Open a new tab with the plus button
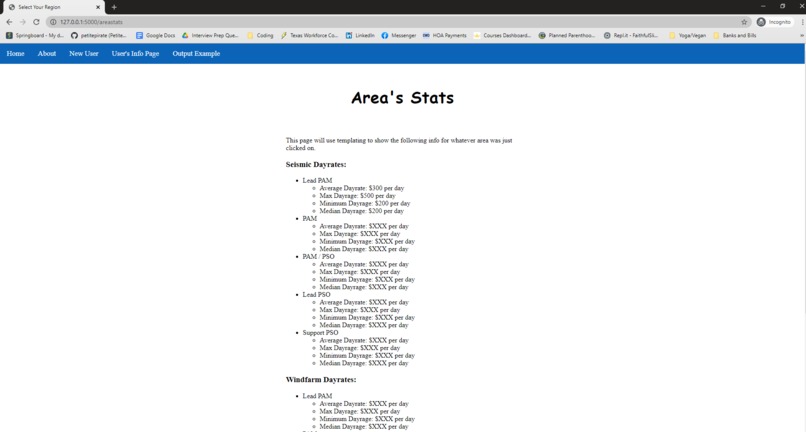Image resolution: width=806 pixels, height=432 pixels. click(x=114, y=7)
